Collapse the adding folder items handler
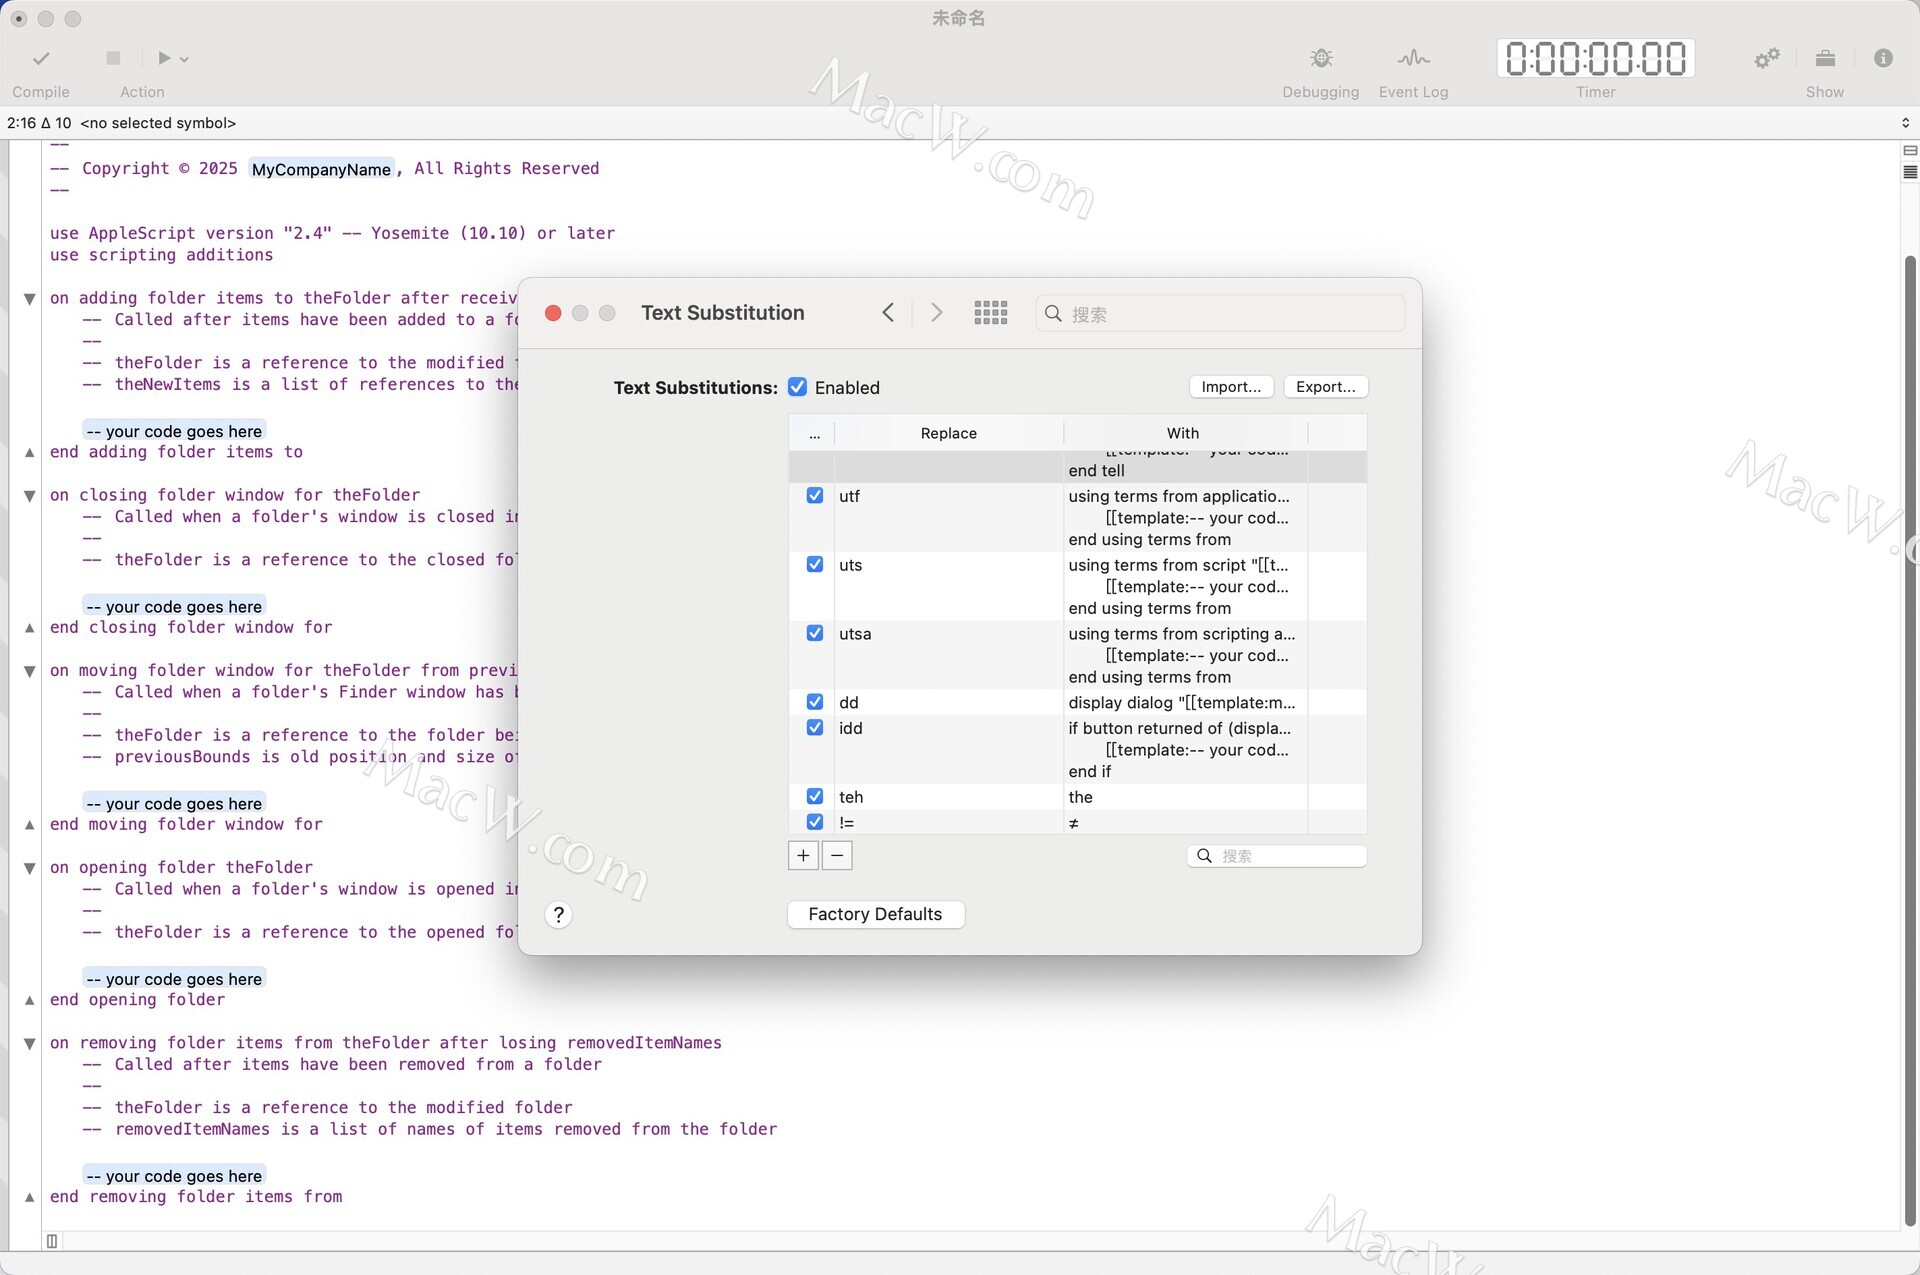The height and width of the screenshot is (1275, 1920). pos(29,299)
